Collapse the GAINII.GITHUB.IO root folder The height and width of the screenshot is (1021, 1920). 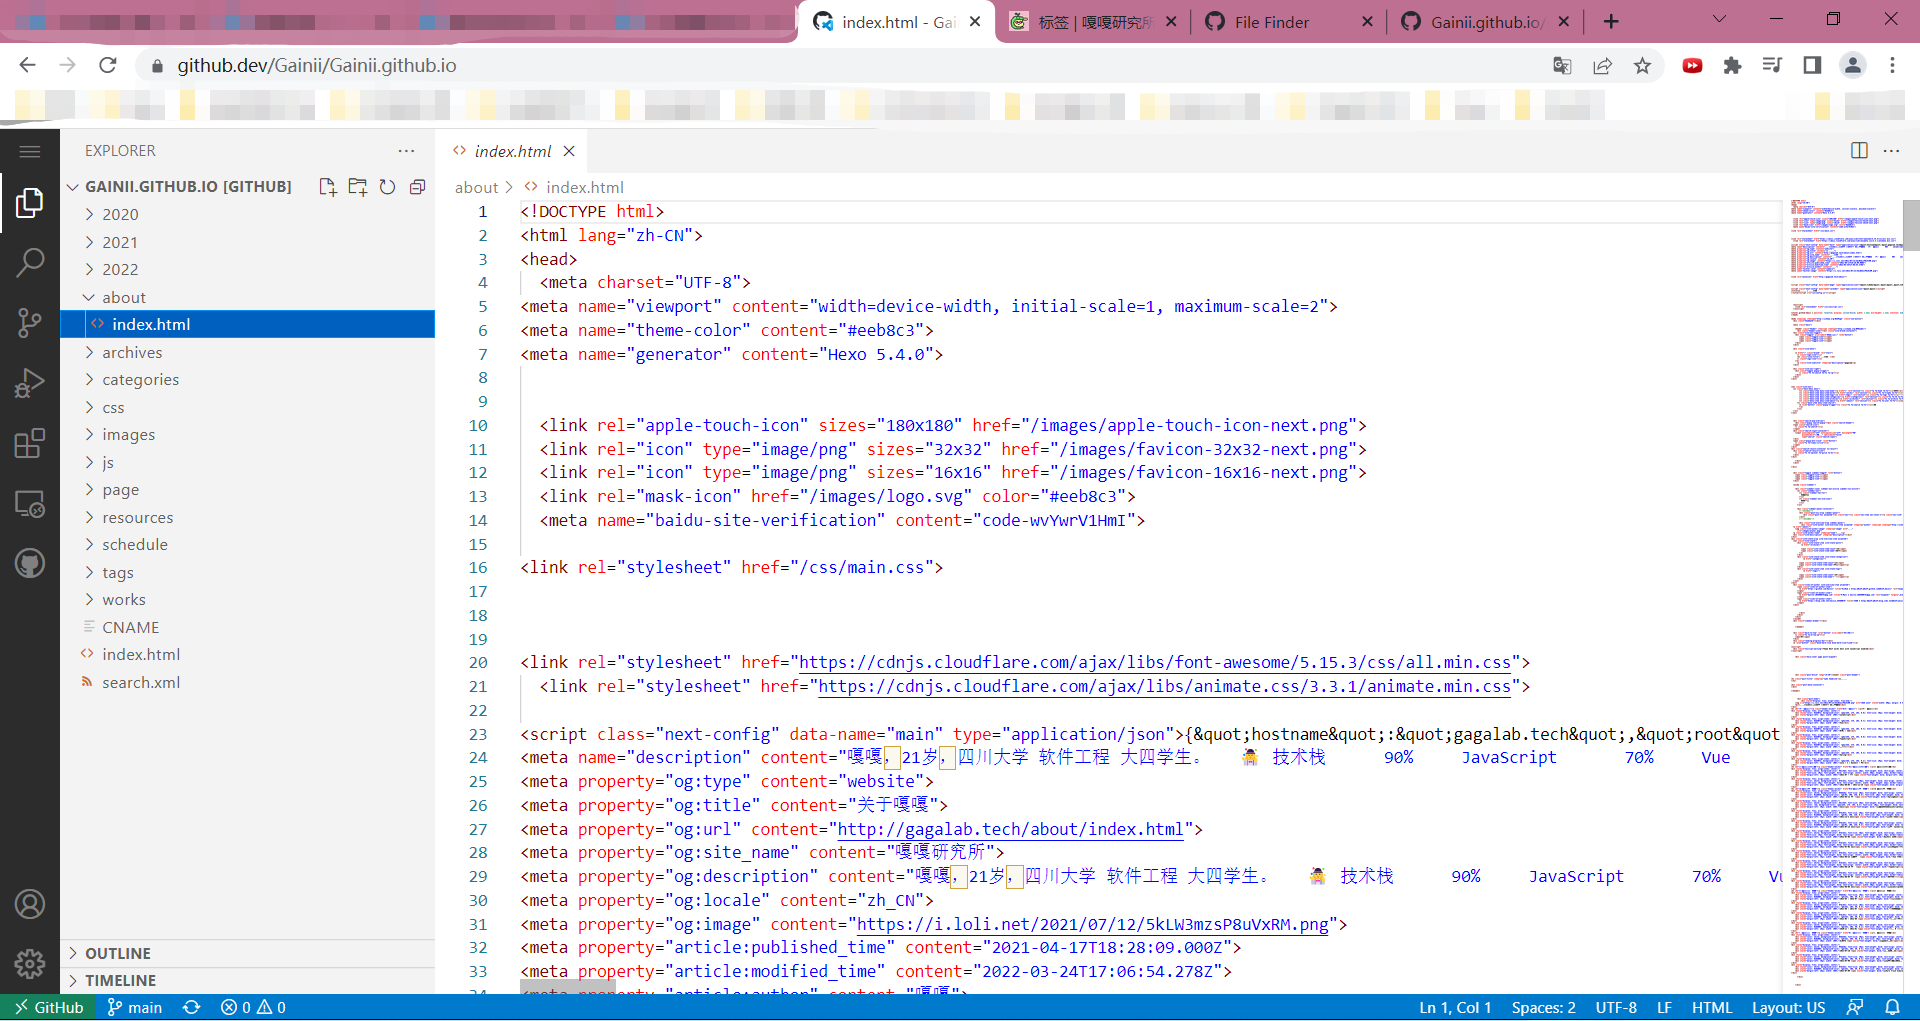pos(188,187)
